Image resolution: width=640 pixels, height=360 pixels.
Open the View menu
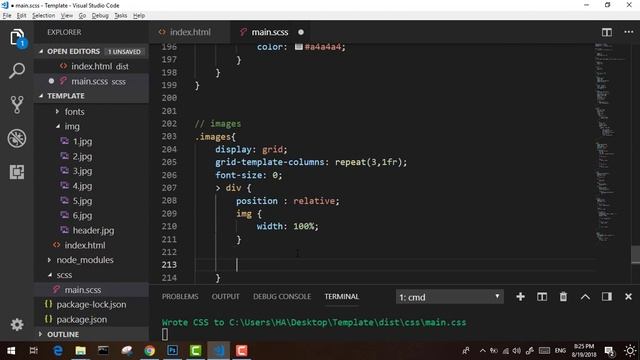click(x=67, y=16)
